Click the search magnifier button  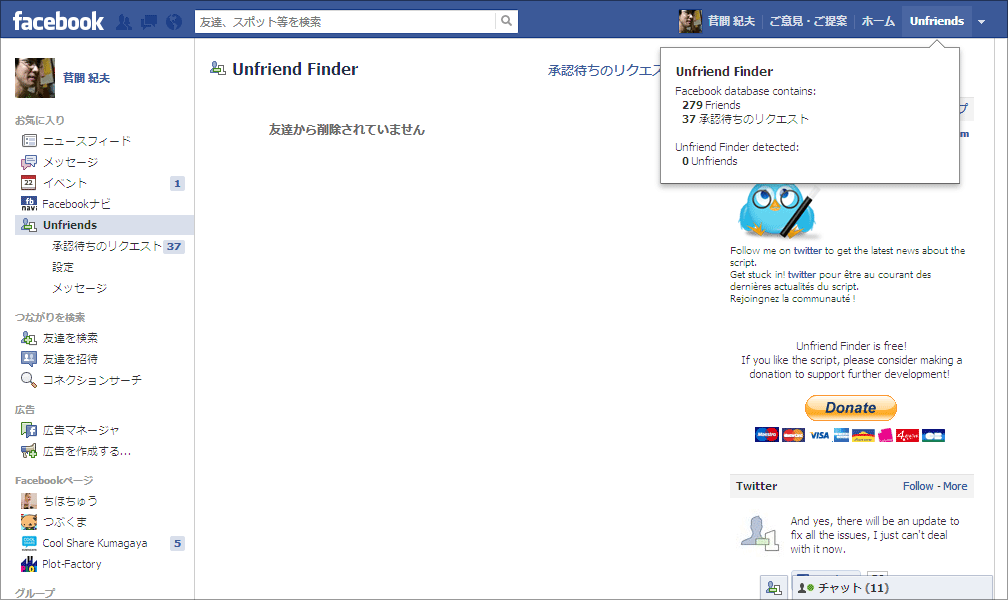tap(507, 21)
